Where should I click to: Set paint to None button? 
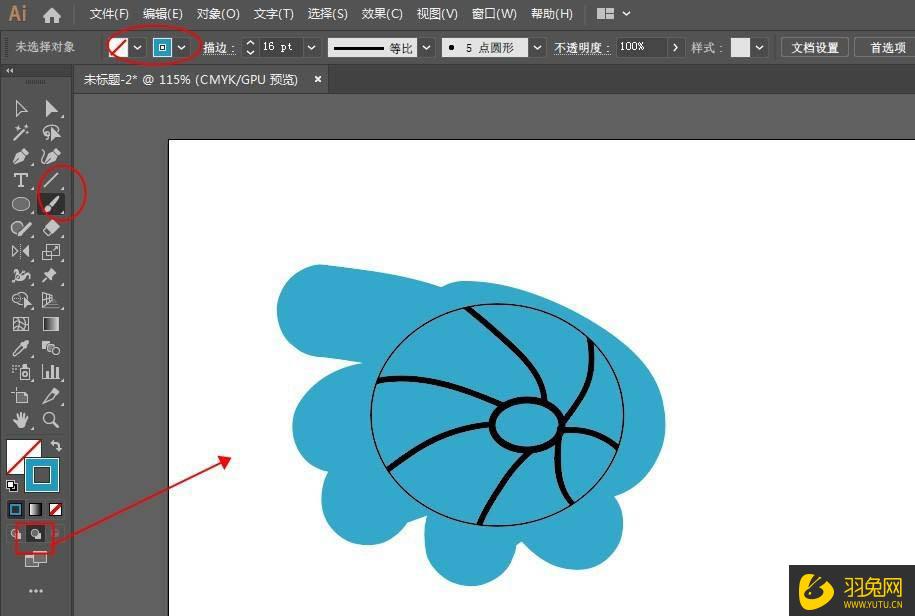[x=55, y=509]
